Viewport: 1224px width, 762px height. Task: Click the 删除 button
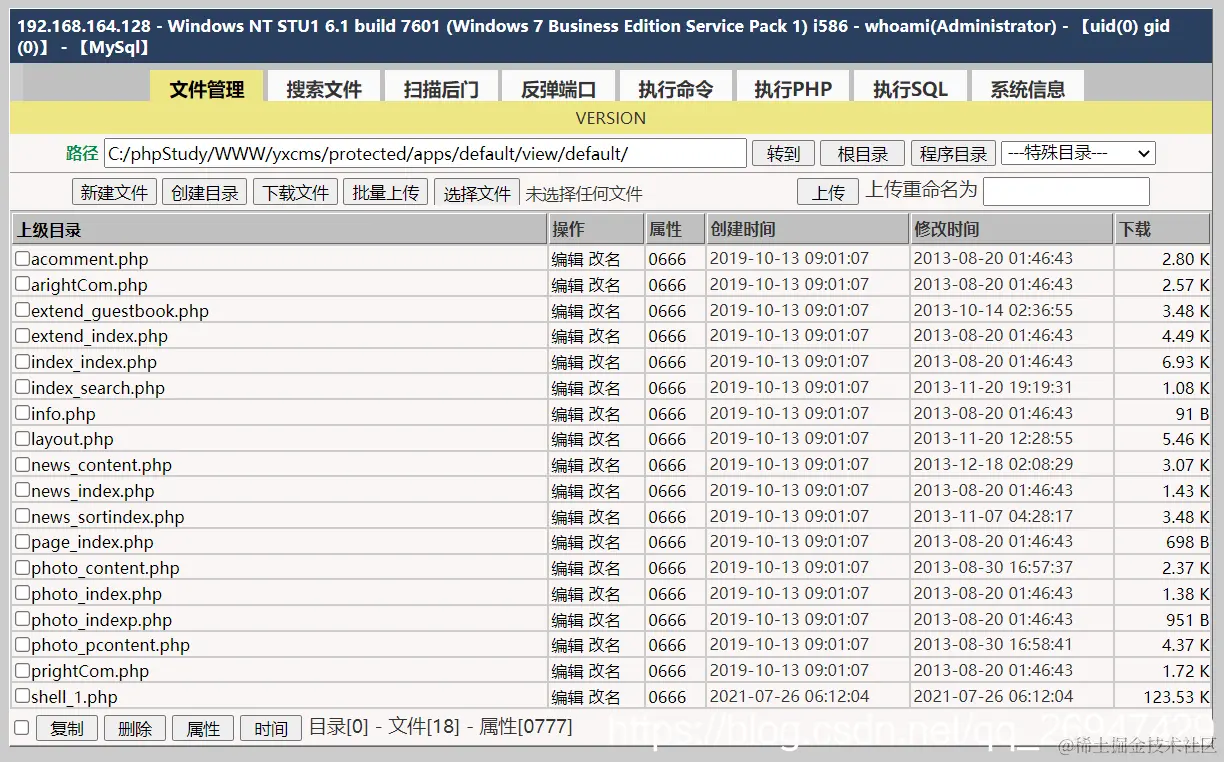tap(135, 728)
